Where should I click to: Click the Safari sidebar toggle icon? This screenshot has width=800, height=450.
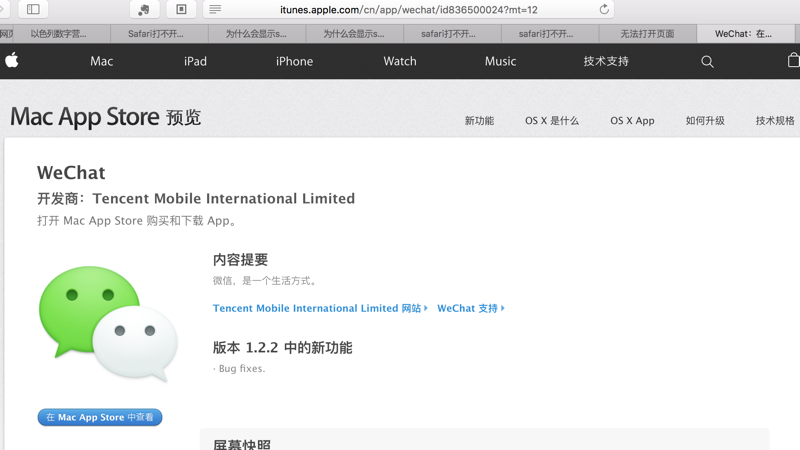coord(33,9)
